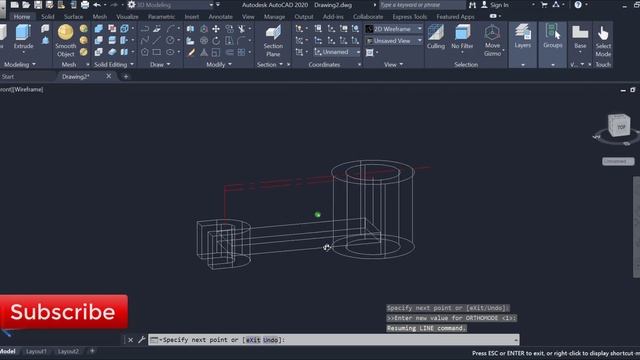Click the Culling selection icon
This screenshot has height=360, width=640.
436,37
